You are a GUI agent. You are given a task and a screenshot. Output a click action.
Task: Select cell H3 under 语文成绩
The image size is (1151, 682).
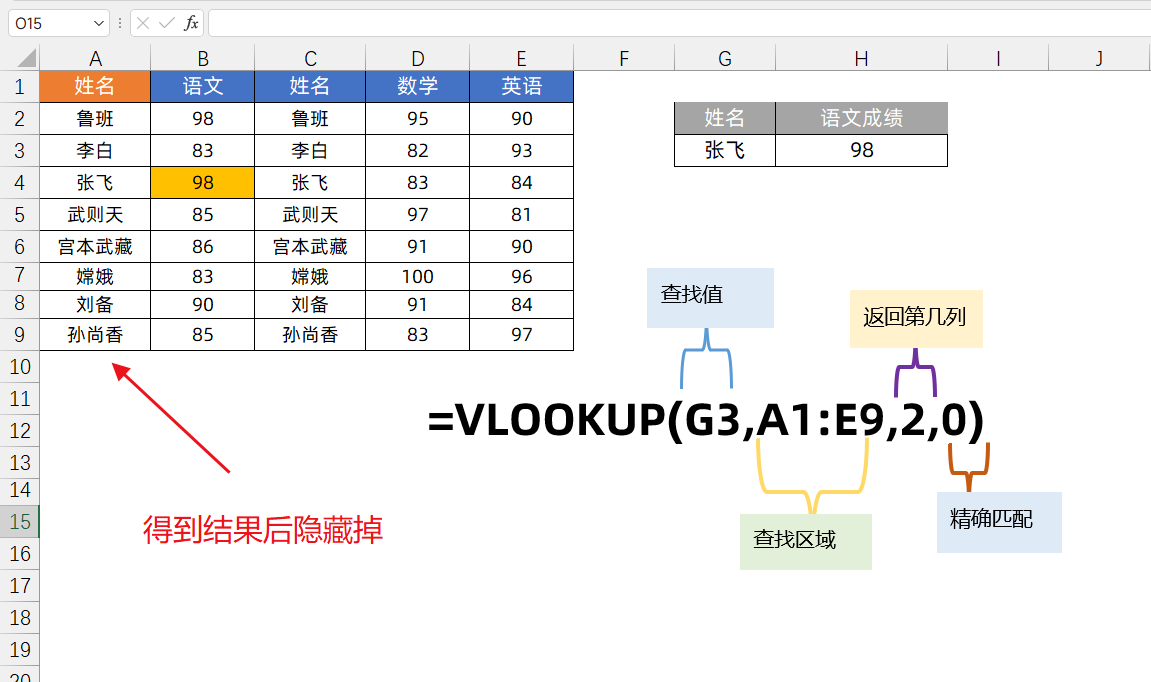coord(861,150)
